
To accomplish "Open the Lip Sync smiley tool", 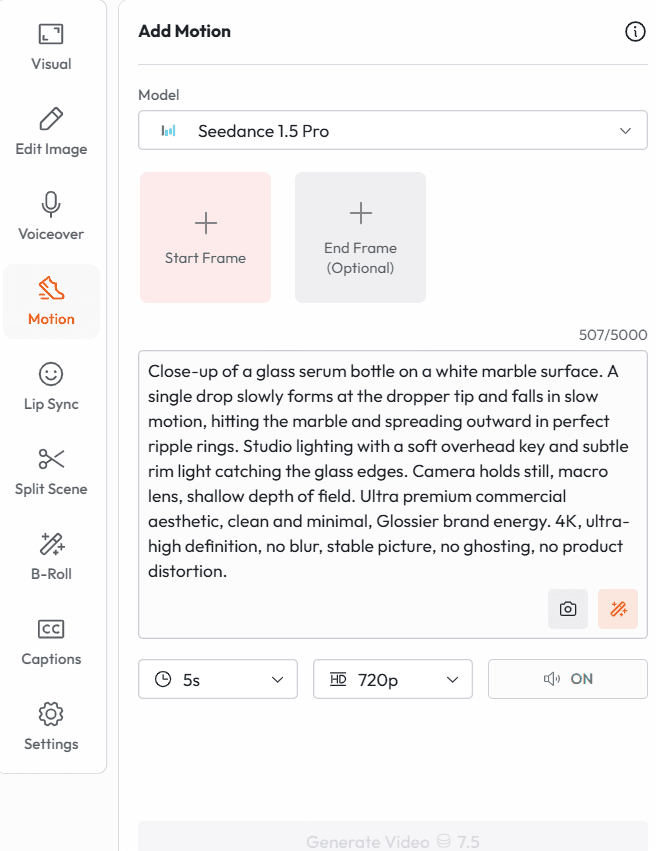I will [51, 387].
